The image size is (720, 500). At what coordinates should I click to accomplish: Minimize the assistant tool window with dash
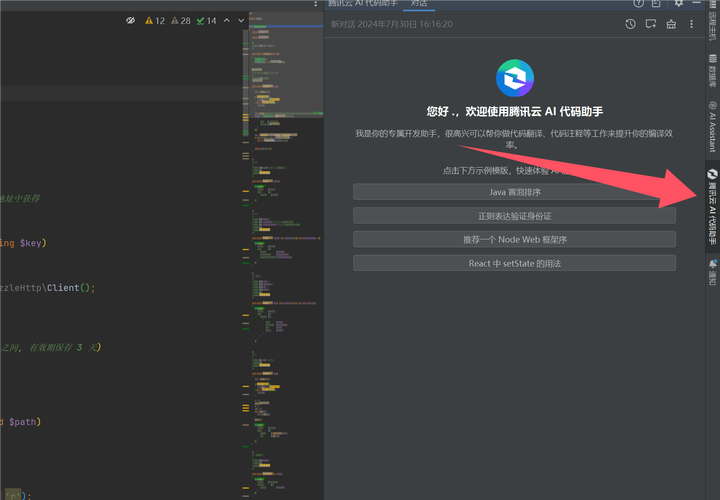(x=696, y=3)
